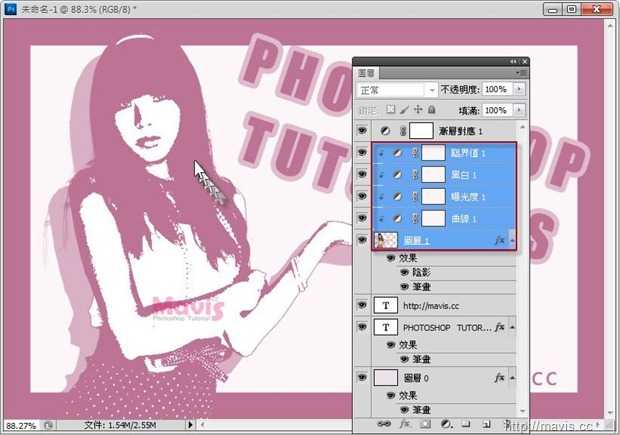Collapse effects of 圖層 1 layer
This screenshot has width=620, height=435.
coord(512,240)
